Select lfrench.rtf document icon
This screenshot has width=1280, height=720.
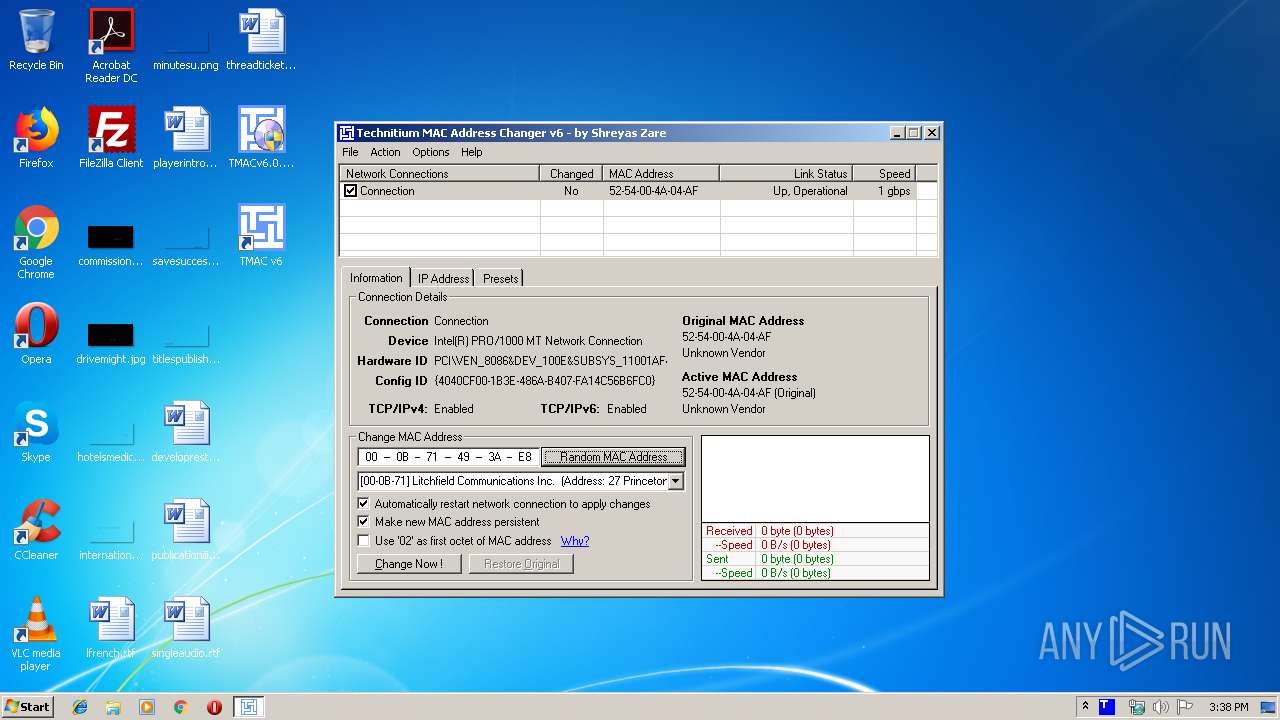111,628
